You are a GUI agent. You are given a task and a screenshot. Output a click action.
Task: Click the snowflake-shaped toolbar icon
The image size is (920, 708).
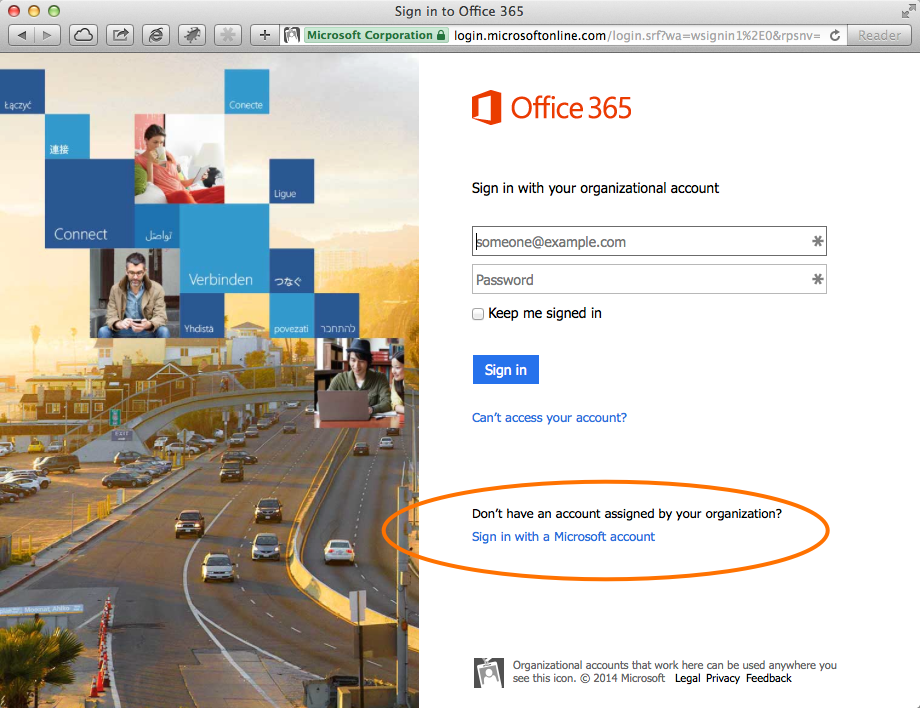click(227, 34)
